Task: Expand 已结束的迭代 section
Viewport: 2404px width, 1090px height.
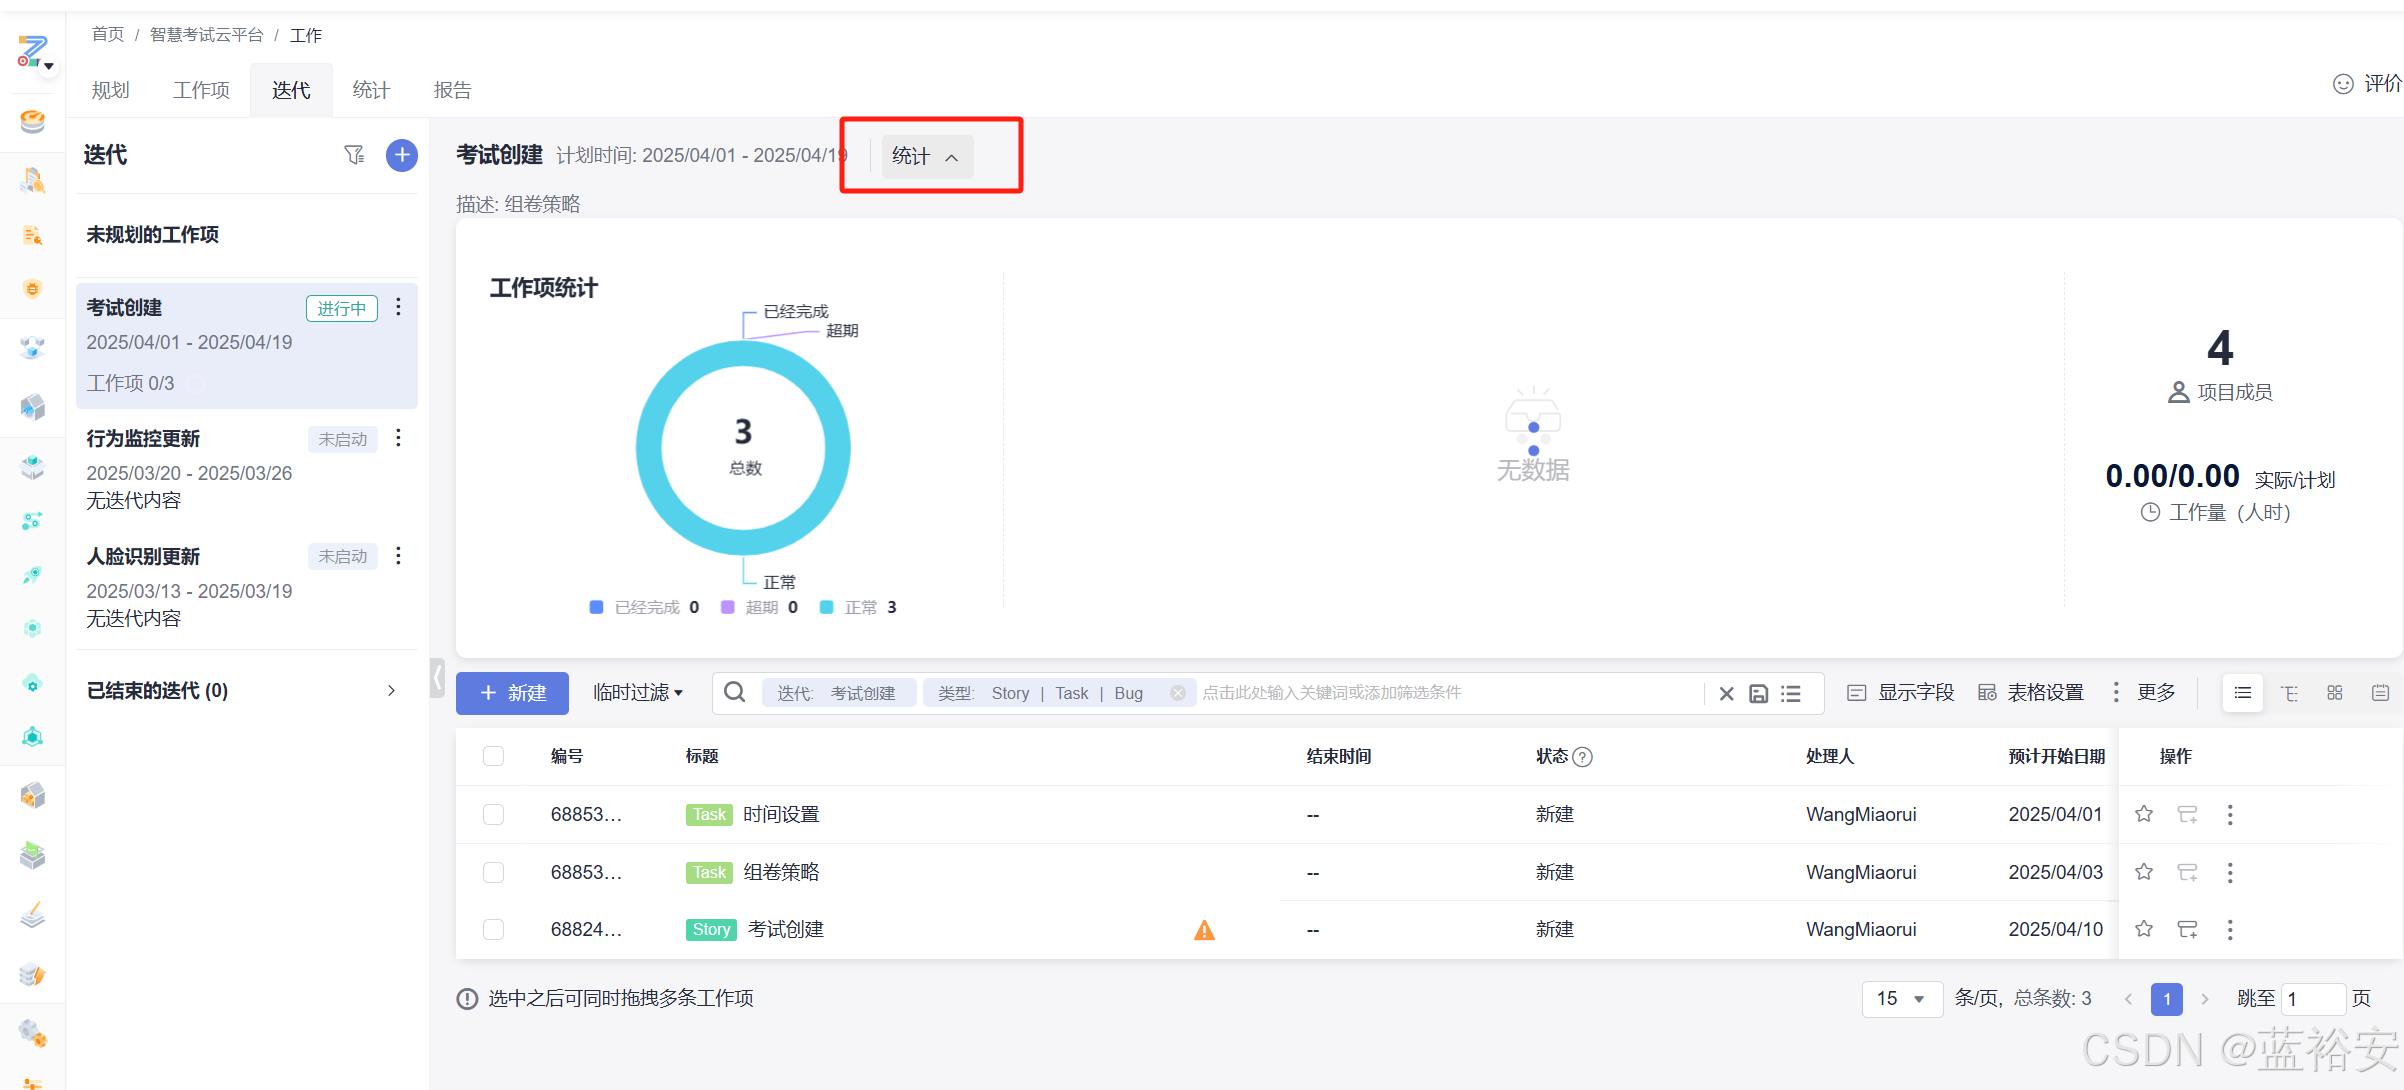Action: click(391, 690)
